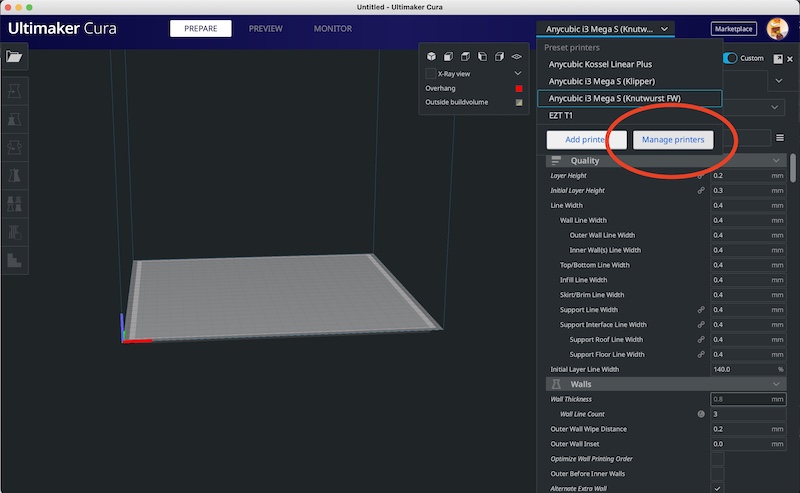Viewport: 800px width, 493px height.
Task: Switch to the PREPARE stage
Action: 201,29
